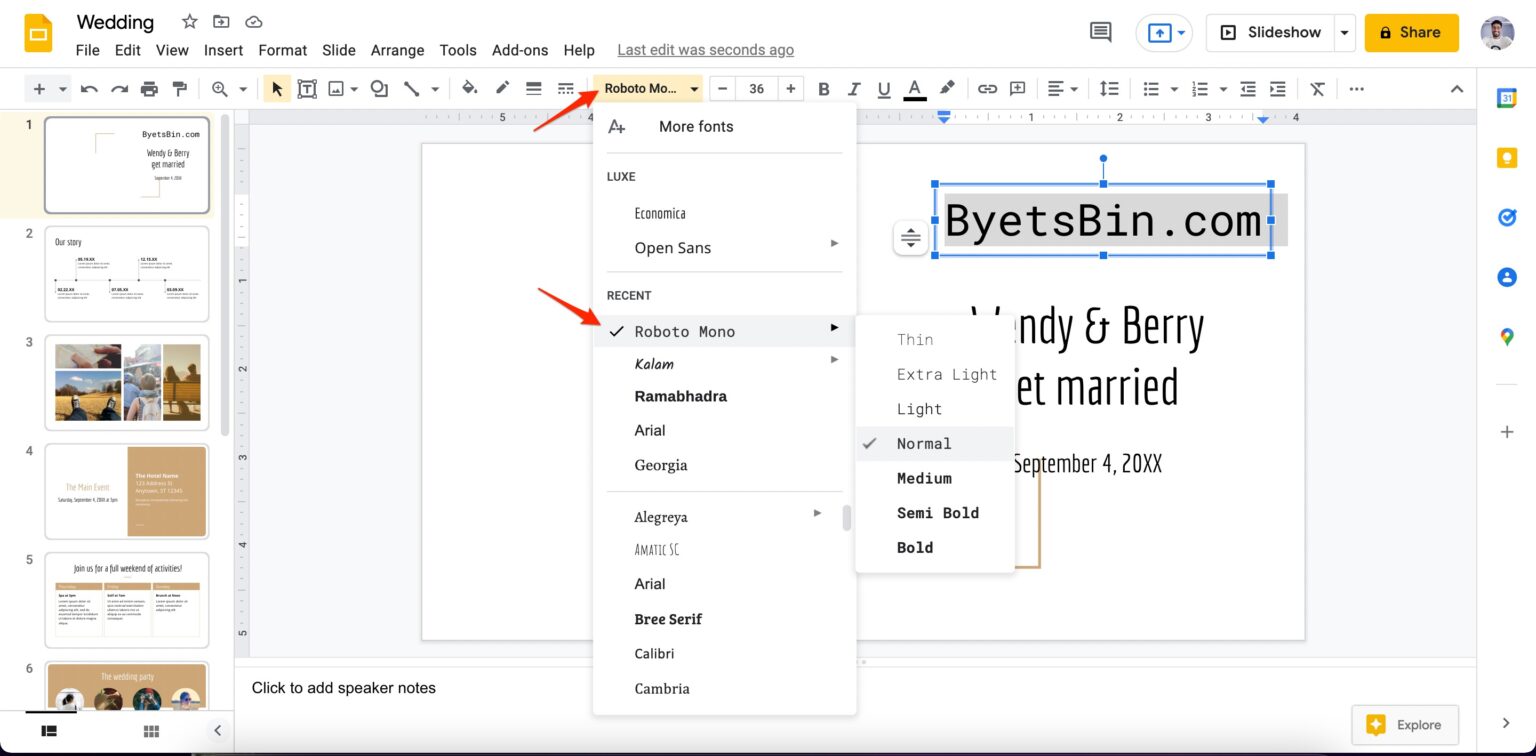This screenshot has width=1536, height=756.
Task: Open the Format menu
Action: (282, 50)
